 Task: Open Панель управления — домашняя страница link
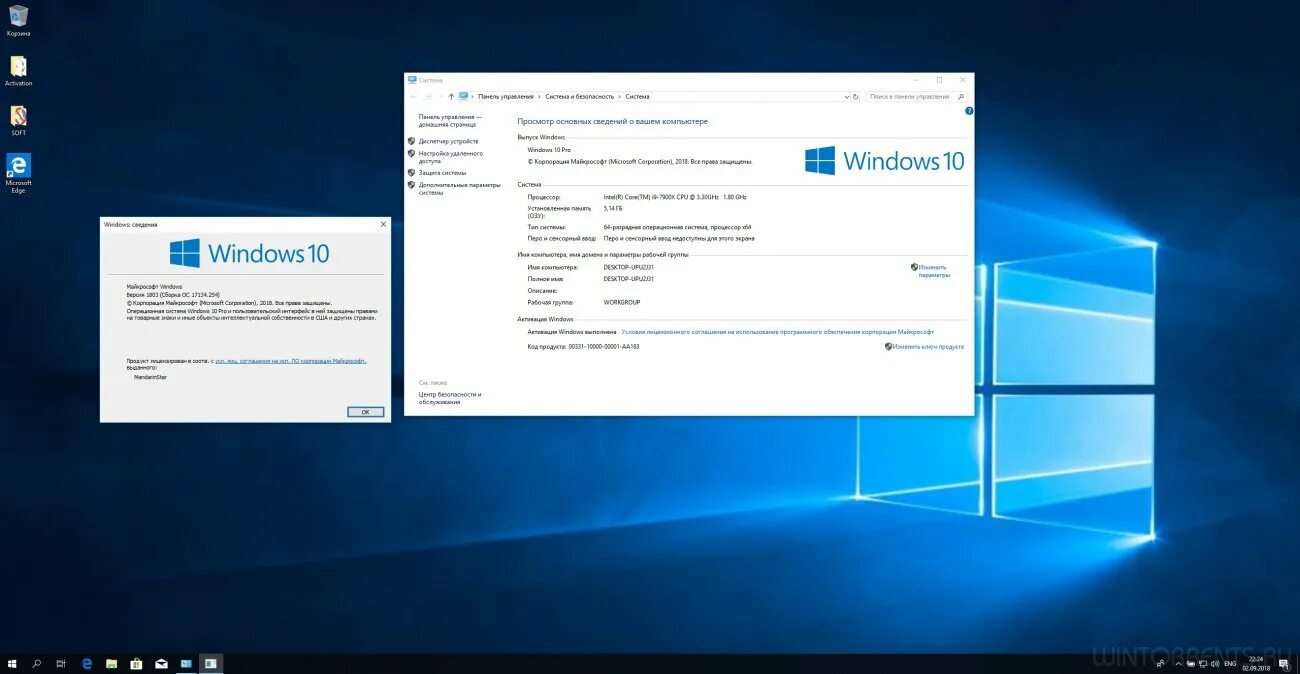click(x=450, y=120)
